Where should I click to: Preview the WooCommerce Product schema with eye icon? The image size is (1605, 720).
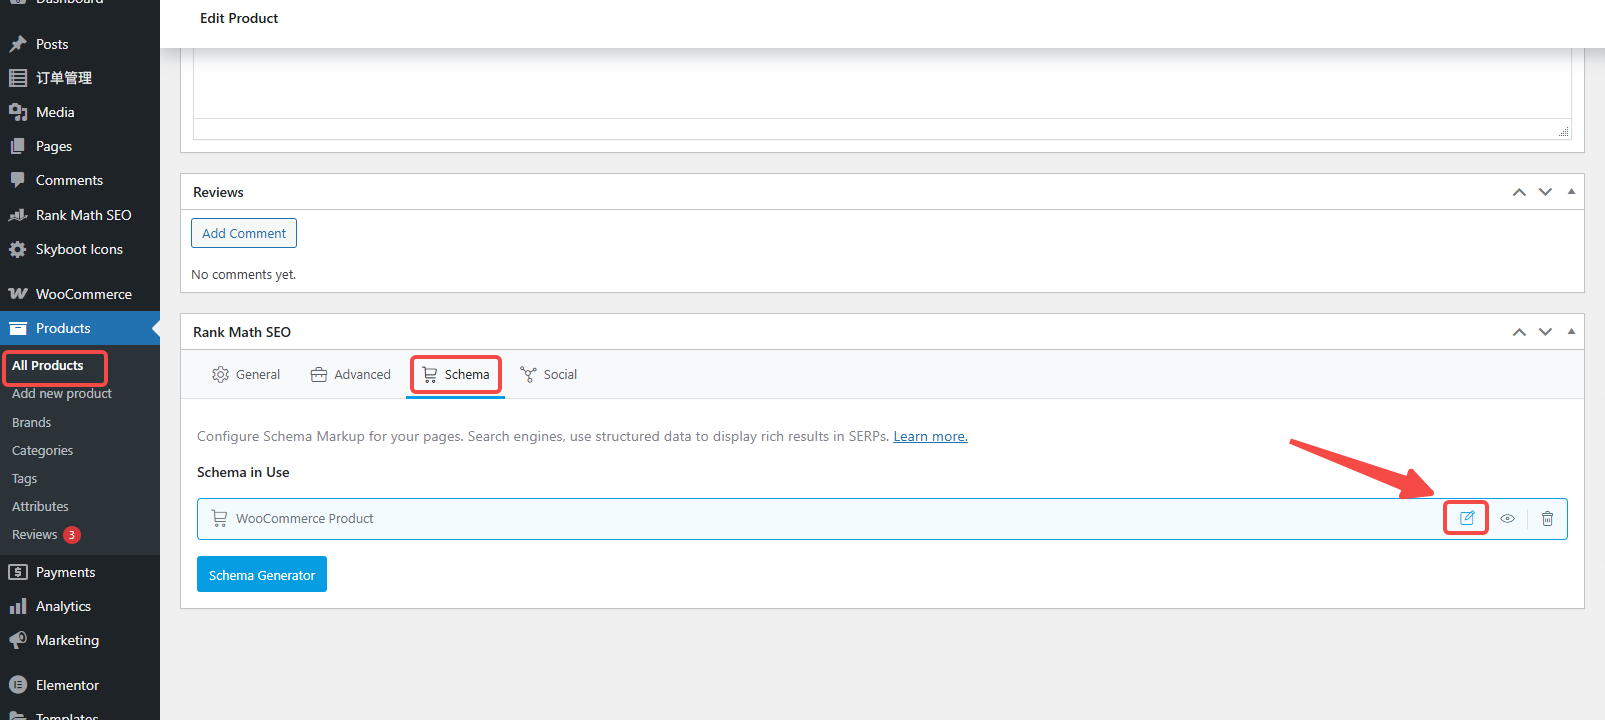tap(1507, 518)
